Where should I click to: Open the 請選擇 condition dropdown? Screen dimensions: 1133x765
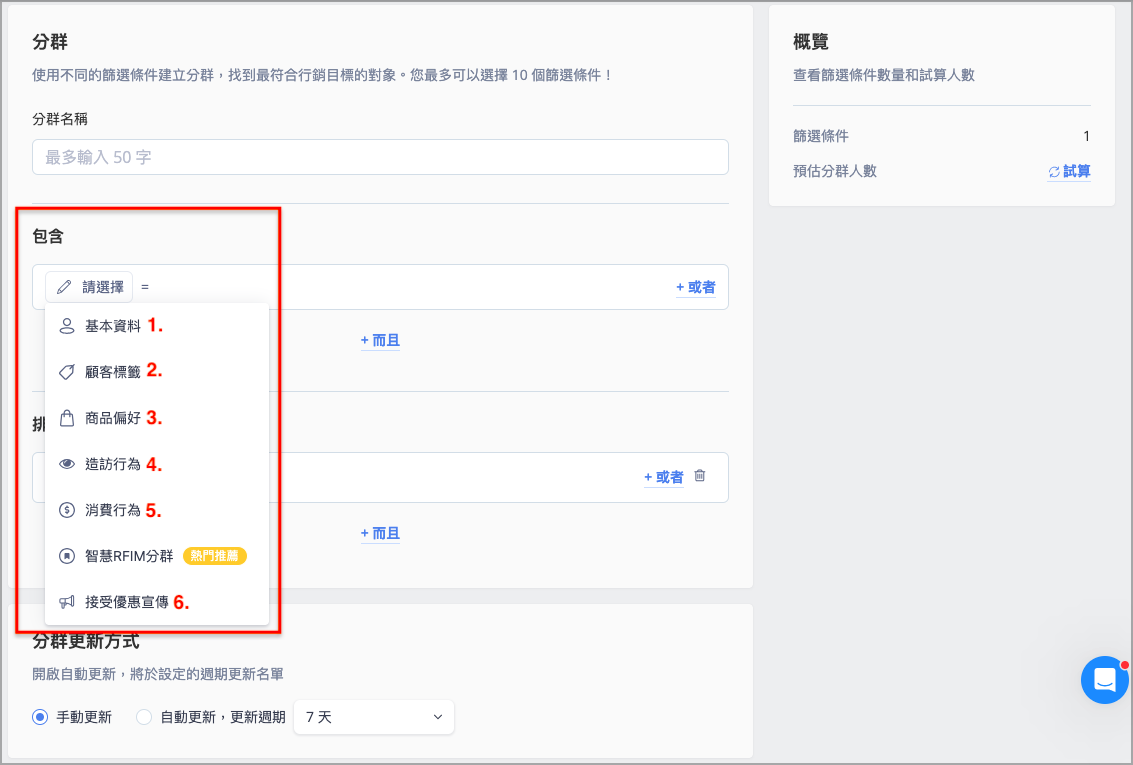pyautogui.click(x=89, y=287)
